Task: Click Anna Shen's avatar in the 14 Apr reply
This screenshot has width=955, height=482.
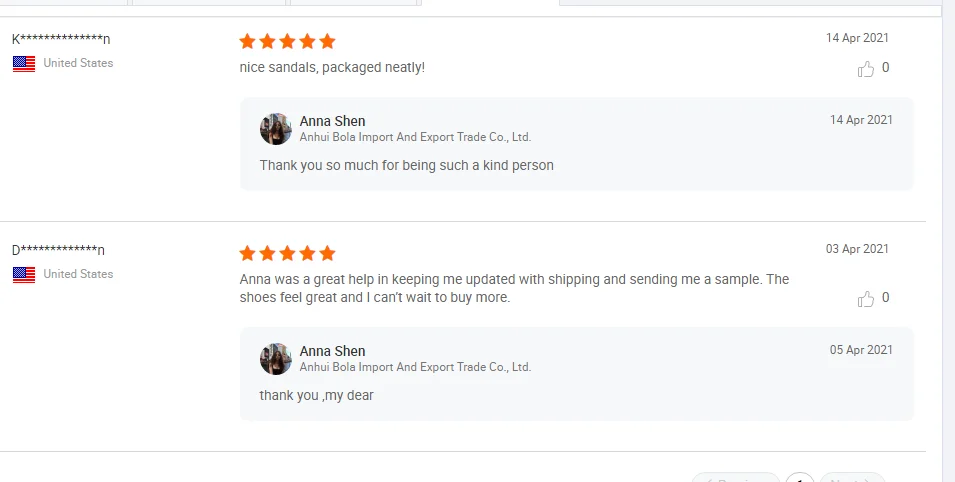Action: [276, 129]
